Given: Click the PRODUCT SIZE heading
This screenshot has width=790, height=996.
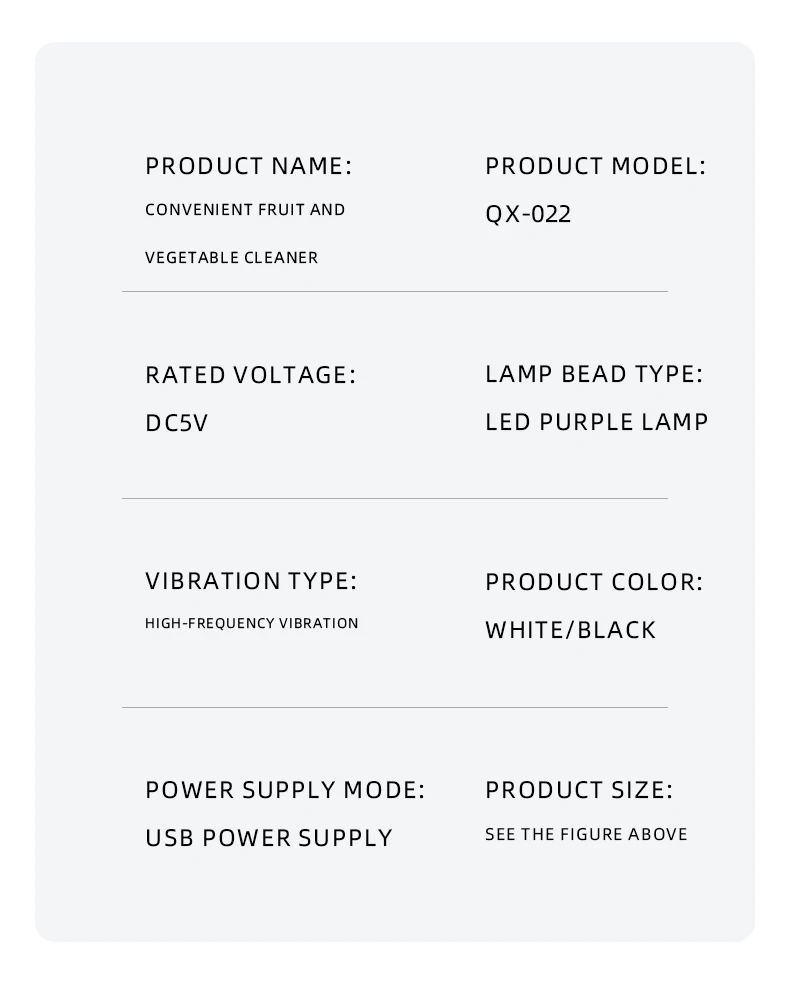Looking at the screenshot, I should point(579,790).
